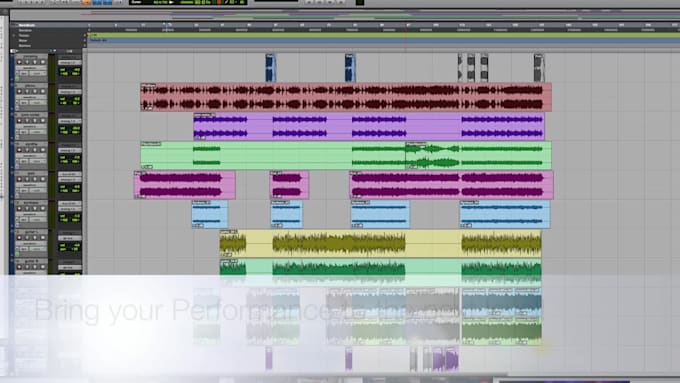This screenshot has height=383, width=680.
Task: Click the green tempo ruler bar
Action: pyautogui.click(x=384, y=35)
